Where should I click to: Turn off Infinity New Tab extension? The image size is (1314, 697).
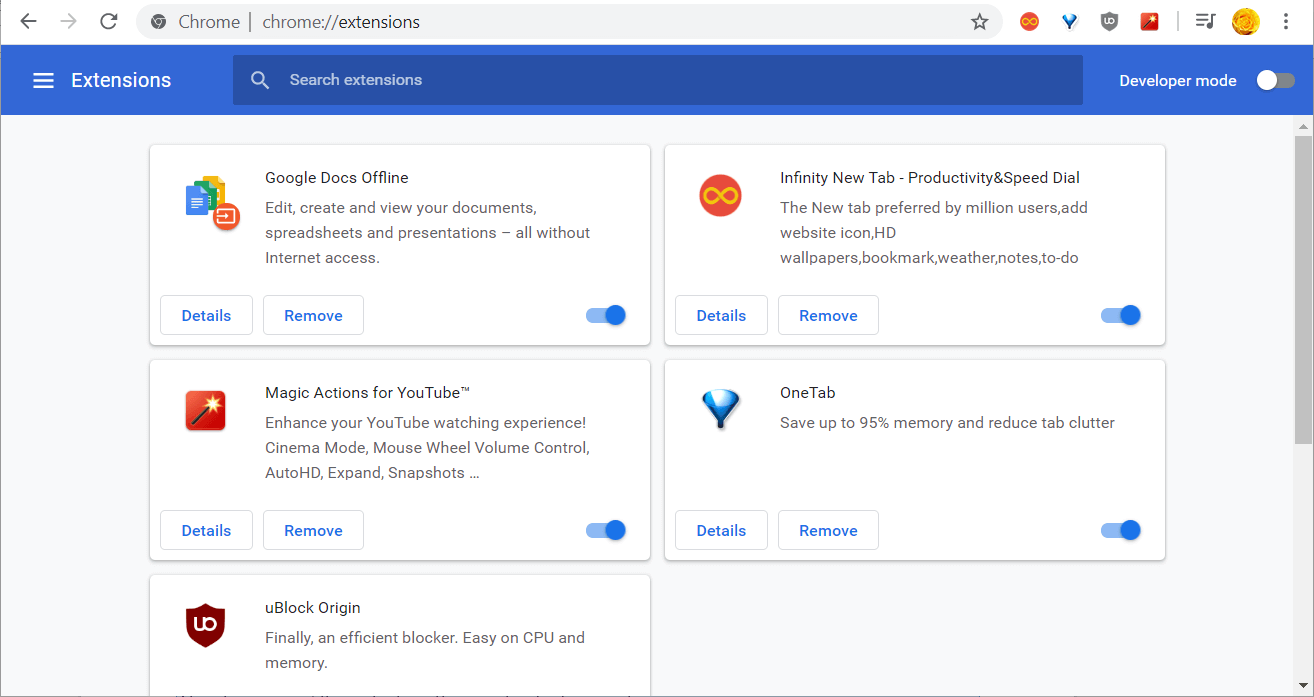coord(1121,315)
